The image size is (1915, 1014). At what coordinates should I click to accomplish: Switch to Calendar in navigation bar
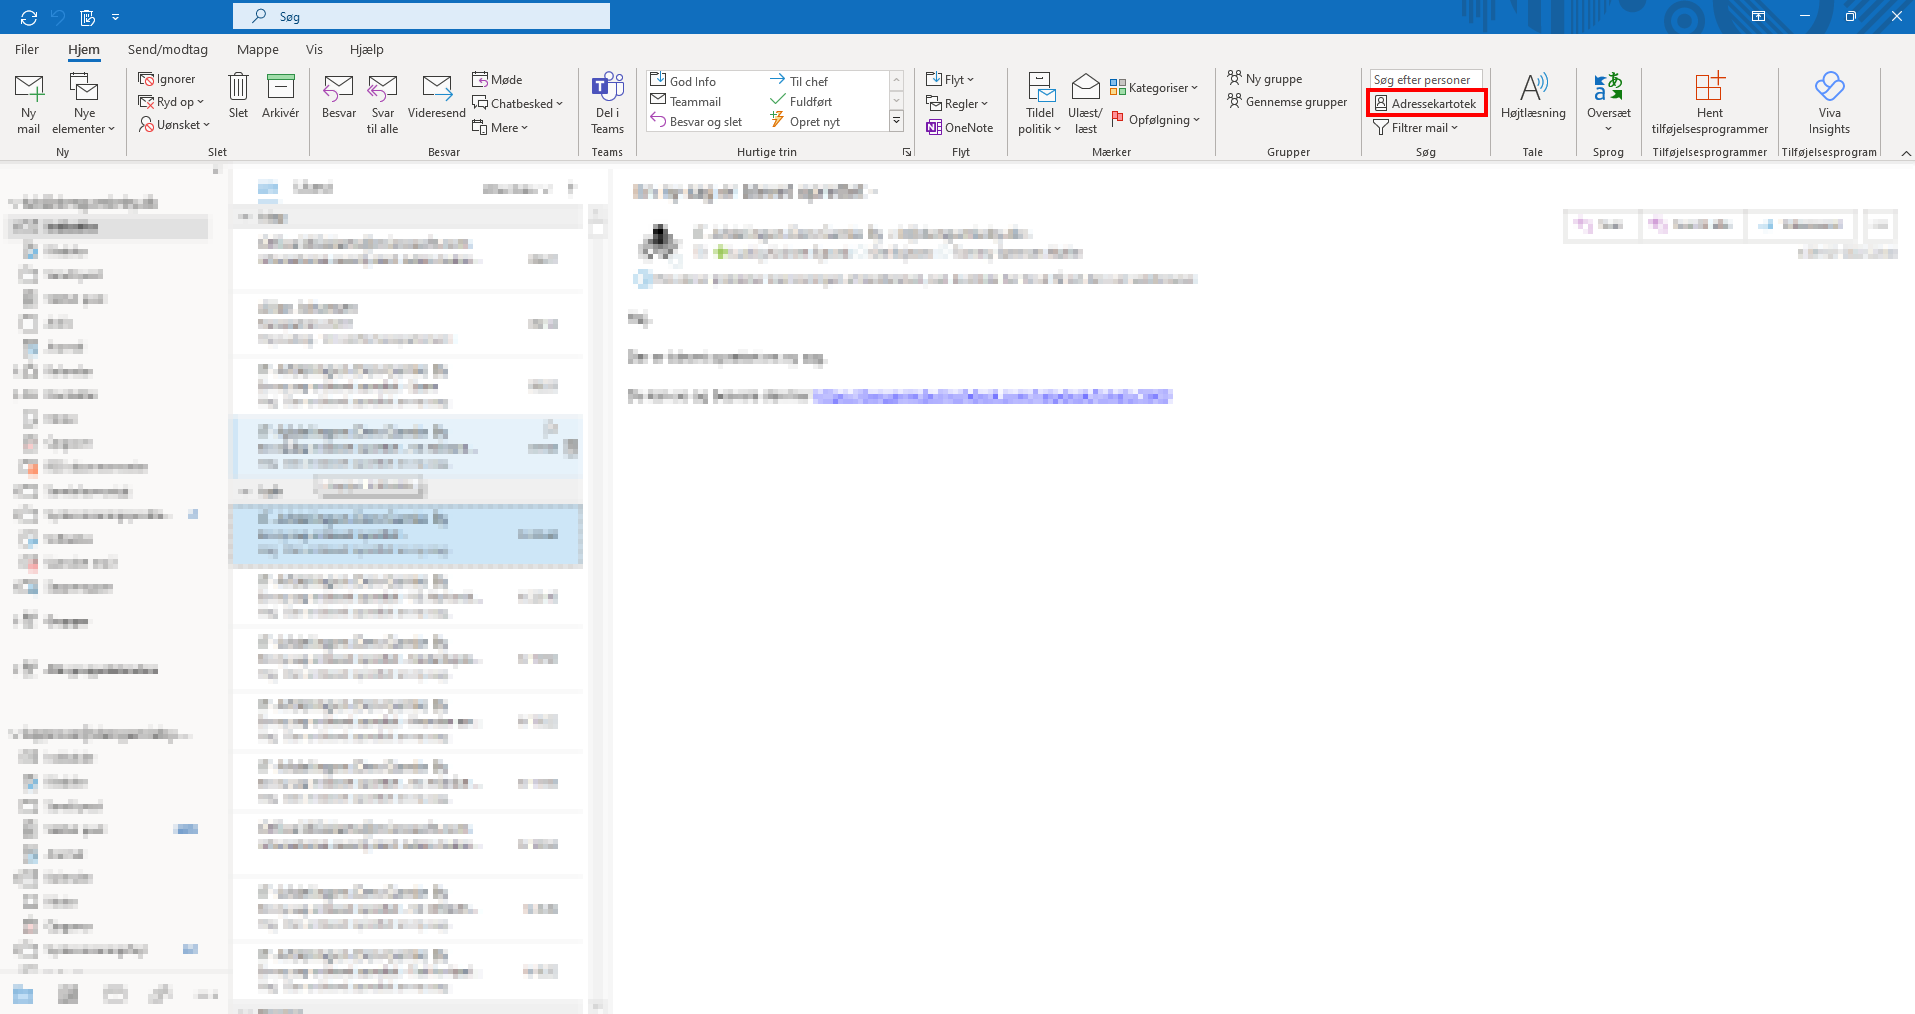68,994
